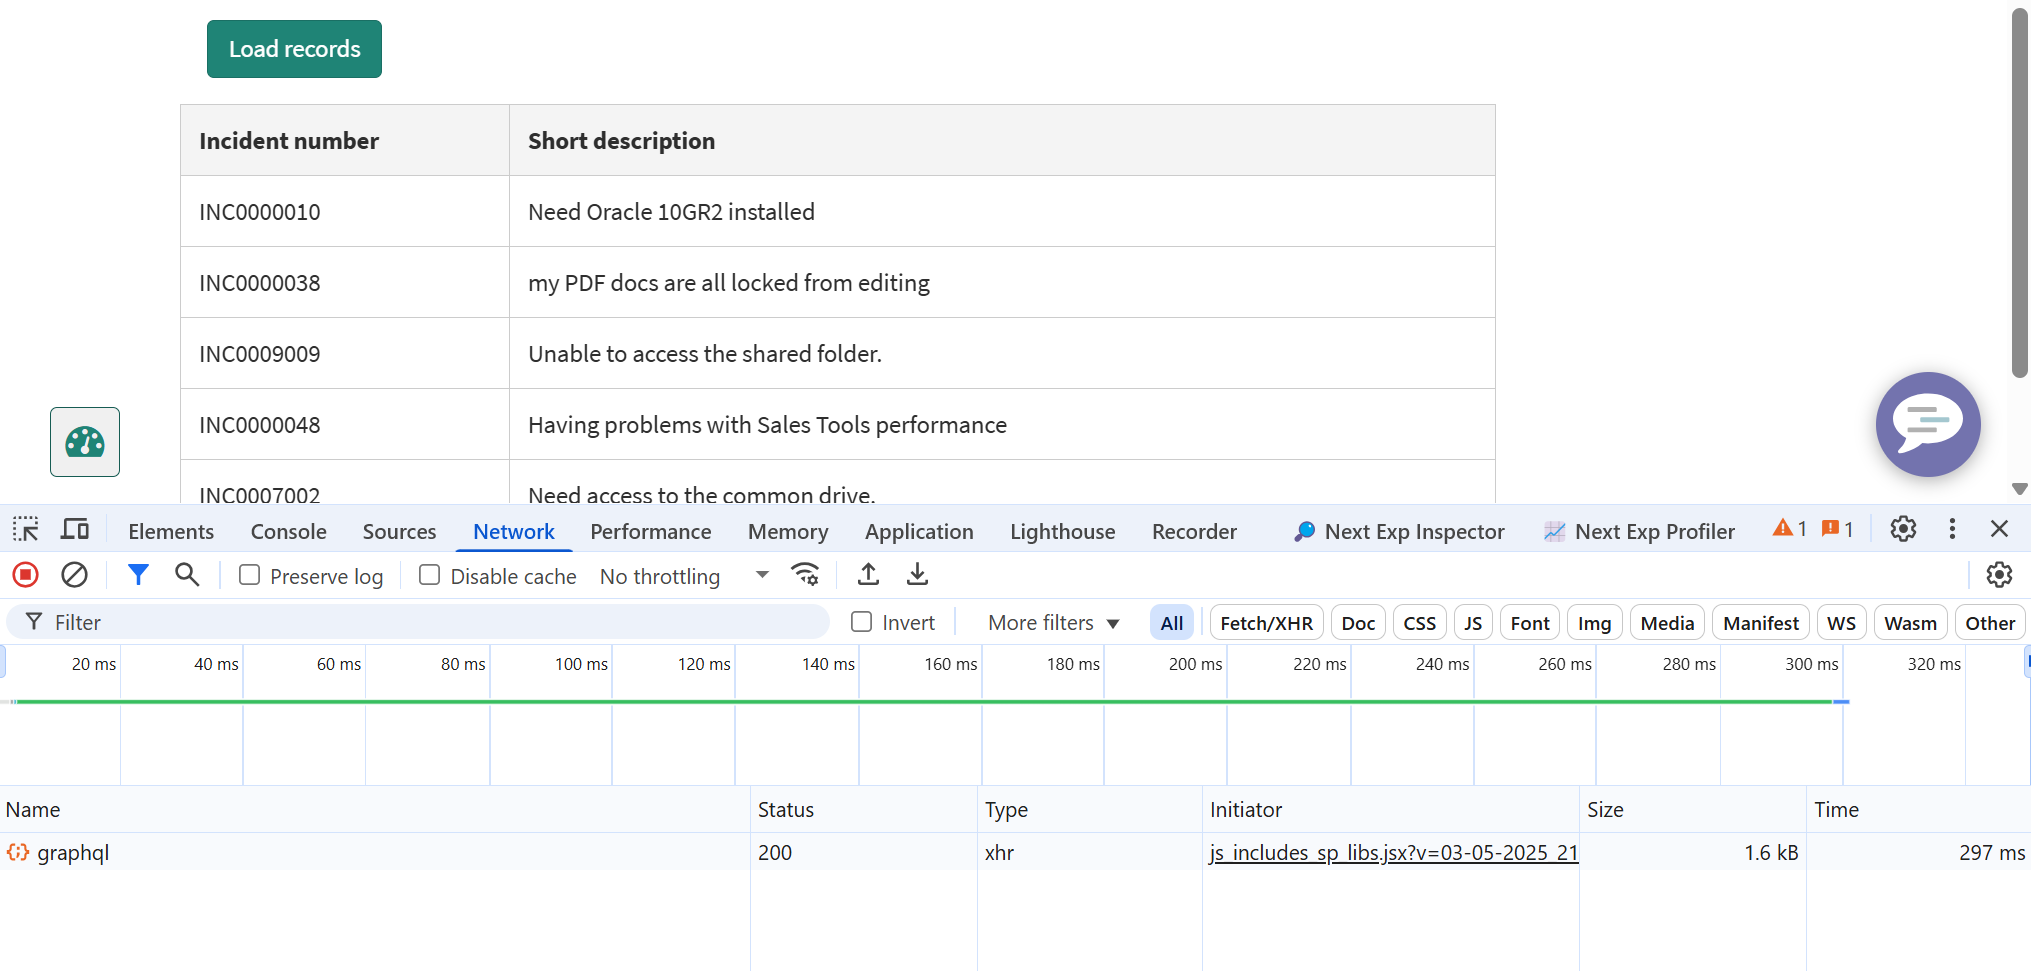Open network search with magnifier icon

(x=187, y=575)
